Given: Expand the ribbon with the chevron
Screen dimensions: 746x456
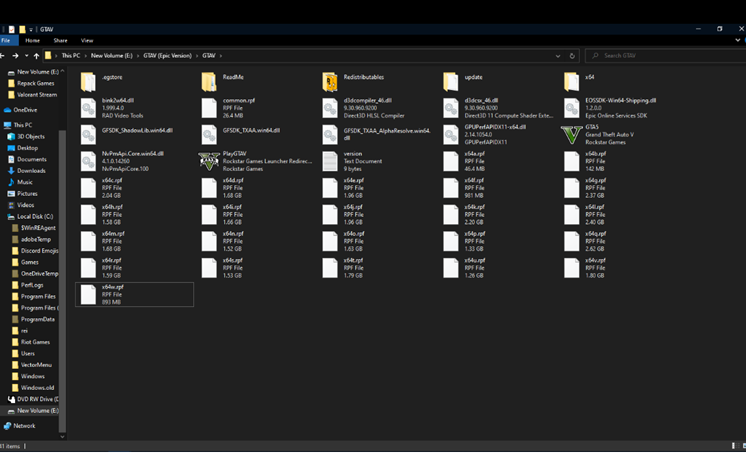Looking at the screenshot, I should (x=737, y=40).
